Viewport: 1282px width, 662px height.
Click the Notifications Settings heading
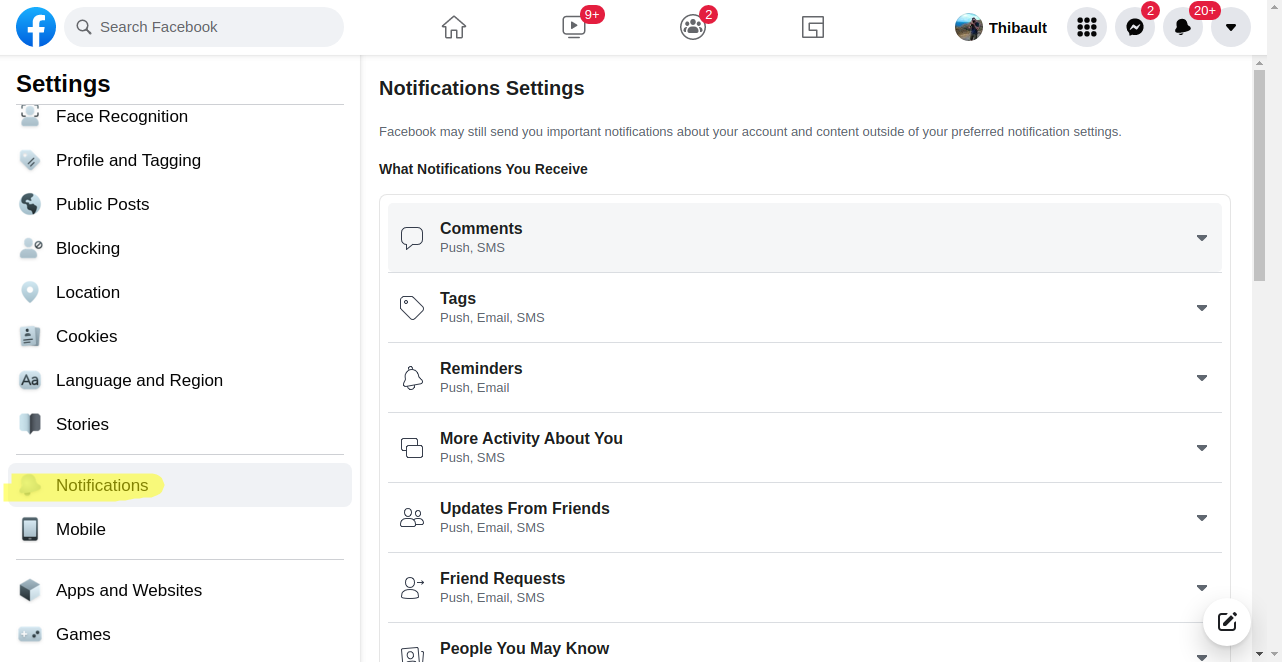pyautogui.click(x=482, y=88)
